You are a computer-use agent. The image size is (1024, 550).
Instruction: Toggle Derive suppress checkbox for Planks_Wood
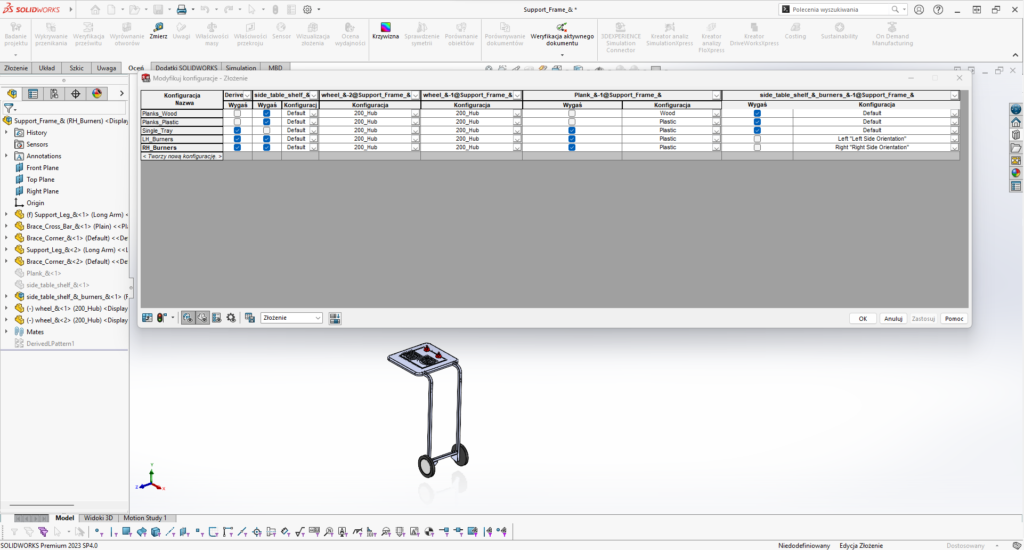pos(237,113)
